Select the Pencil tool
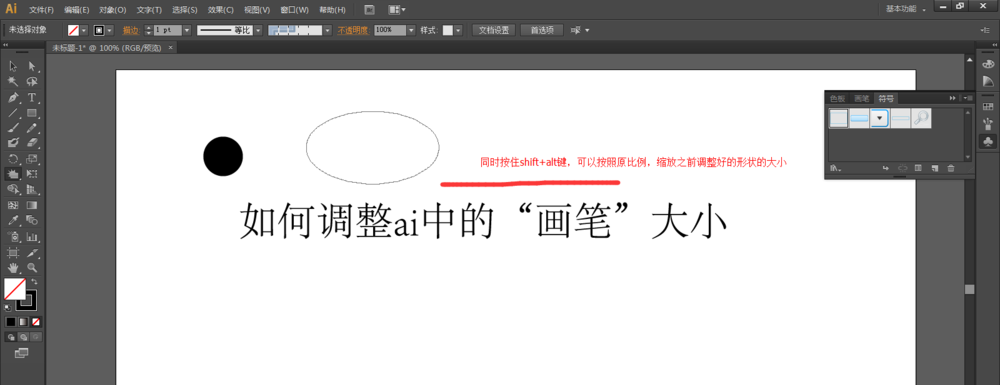This screenshot has height=385, width=1000. coord(32,127)
